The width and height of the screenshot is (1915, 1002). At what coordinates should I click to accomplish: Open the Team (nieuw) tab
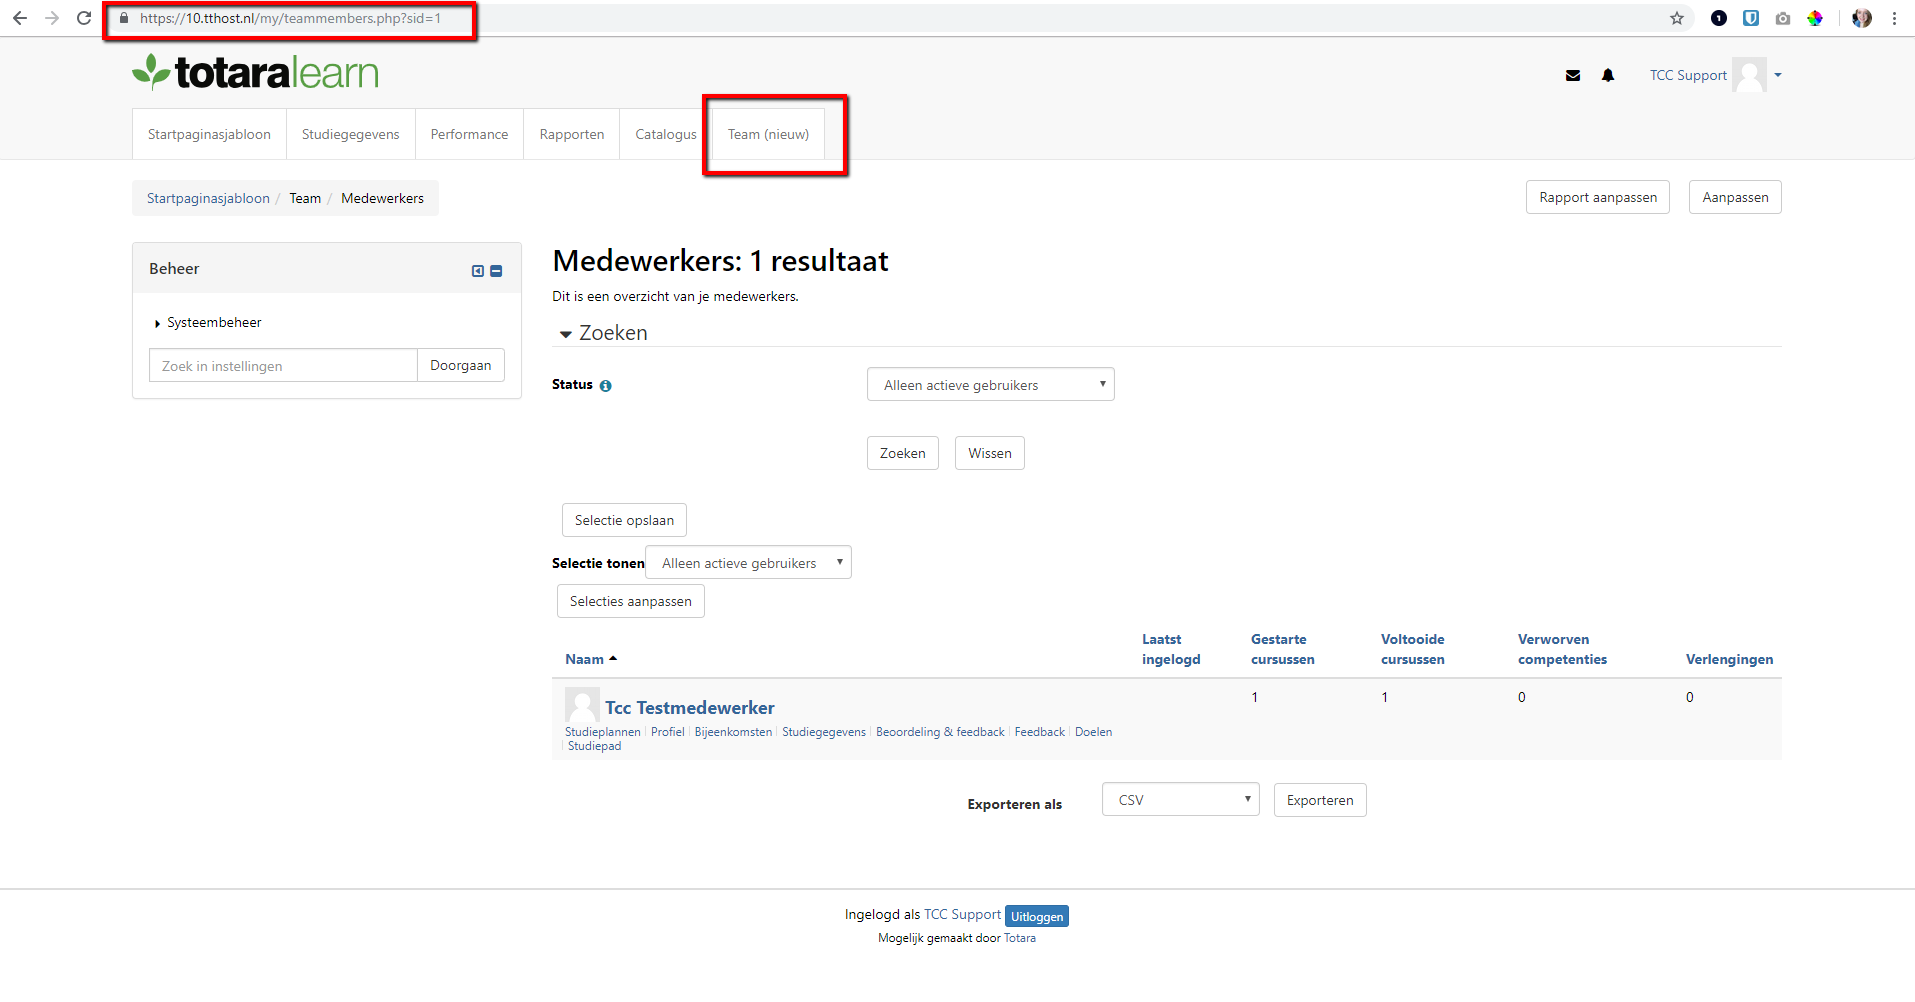768,134
